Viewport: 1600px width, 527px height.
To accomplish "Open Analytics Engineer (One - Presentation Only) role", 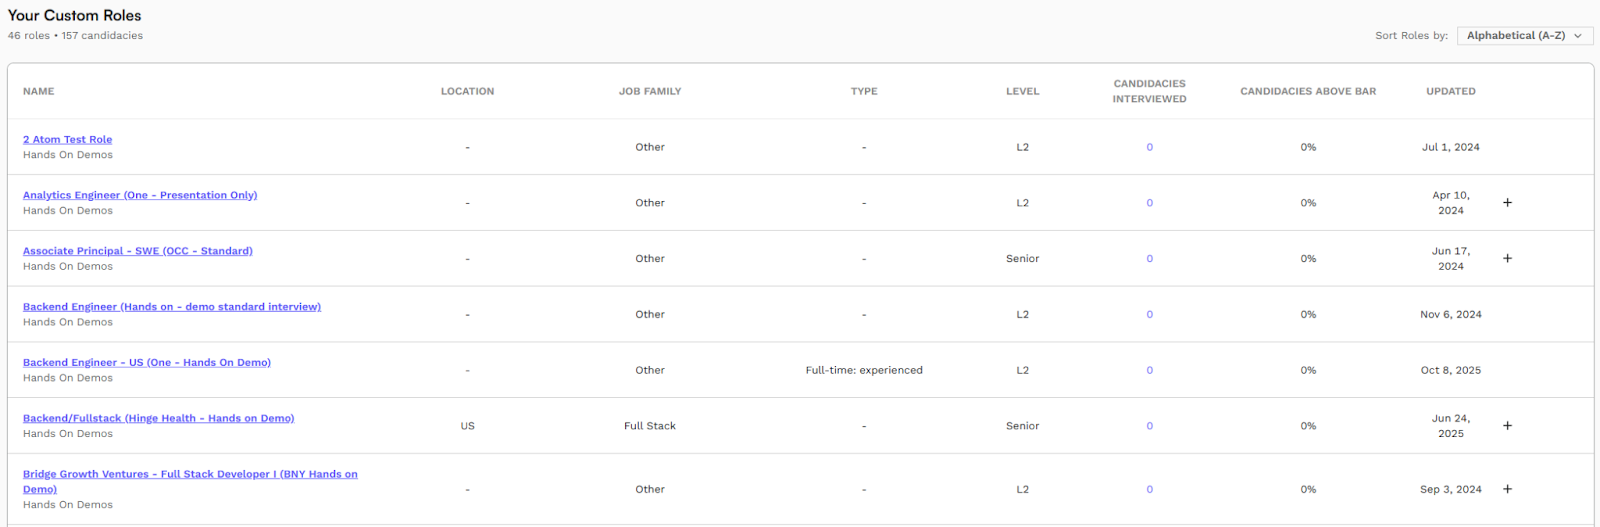I will (x=140, y=196).
